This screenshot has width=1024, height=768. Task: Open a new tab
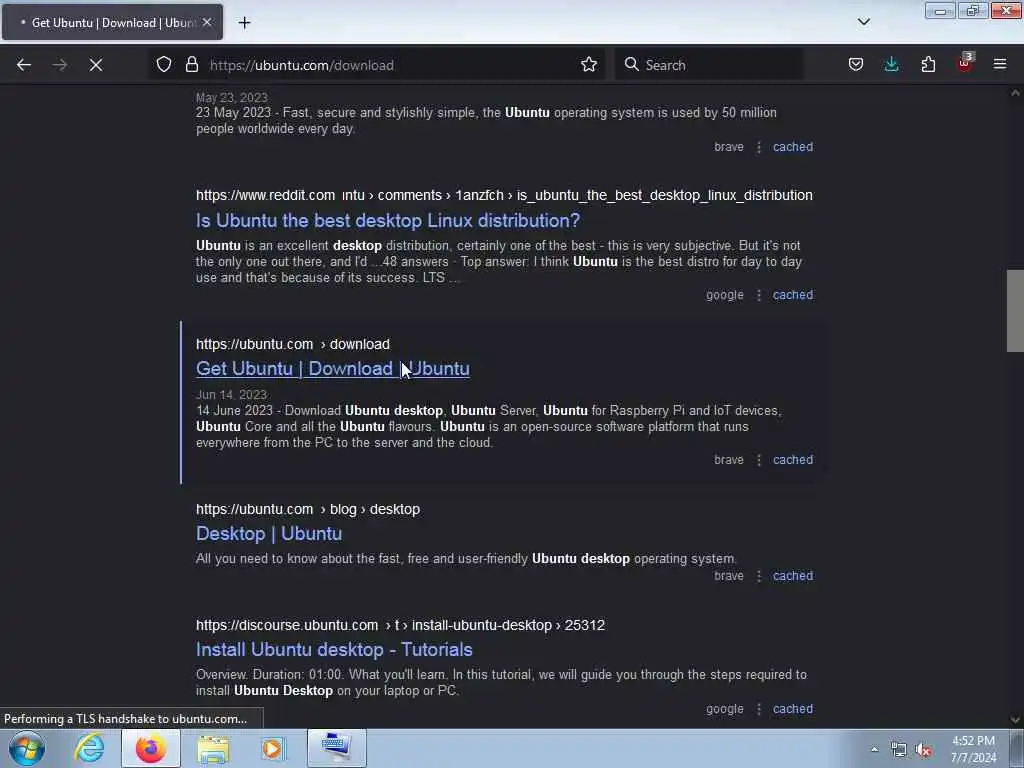244,23
